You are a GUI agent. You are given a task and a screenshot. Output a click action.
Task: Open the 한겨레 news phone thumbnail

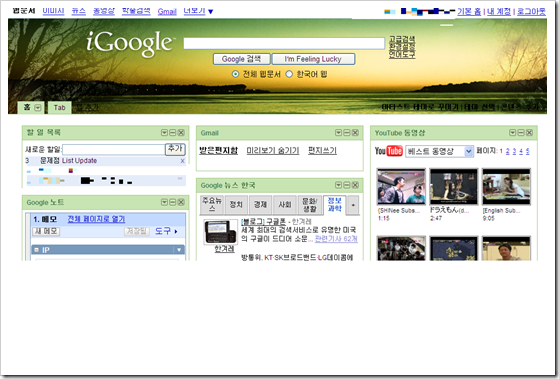click(220, 232)
